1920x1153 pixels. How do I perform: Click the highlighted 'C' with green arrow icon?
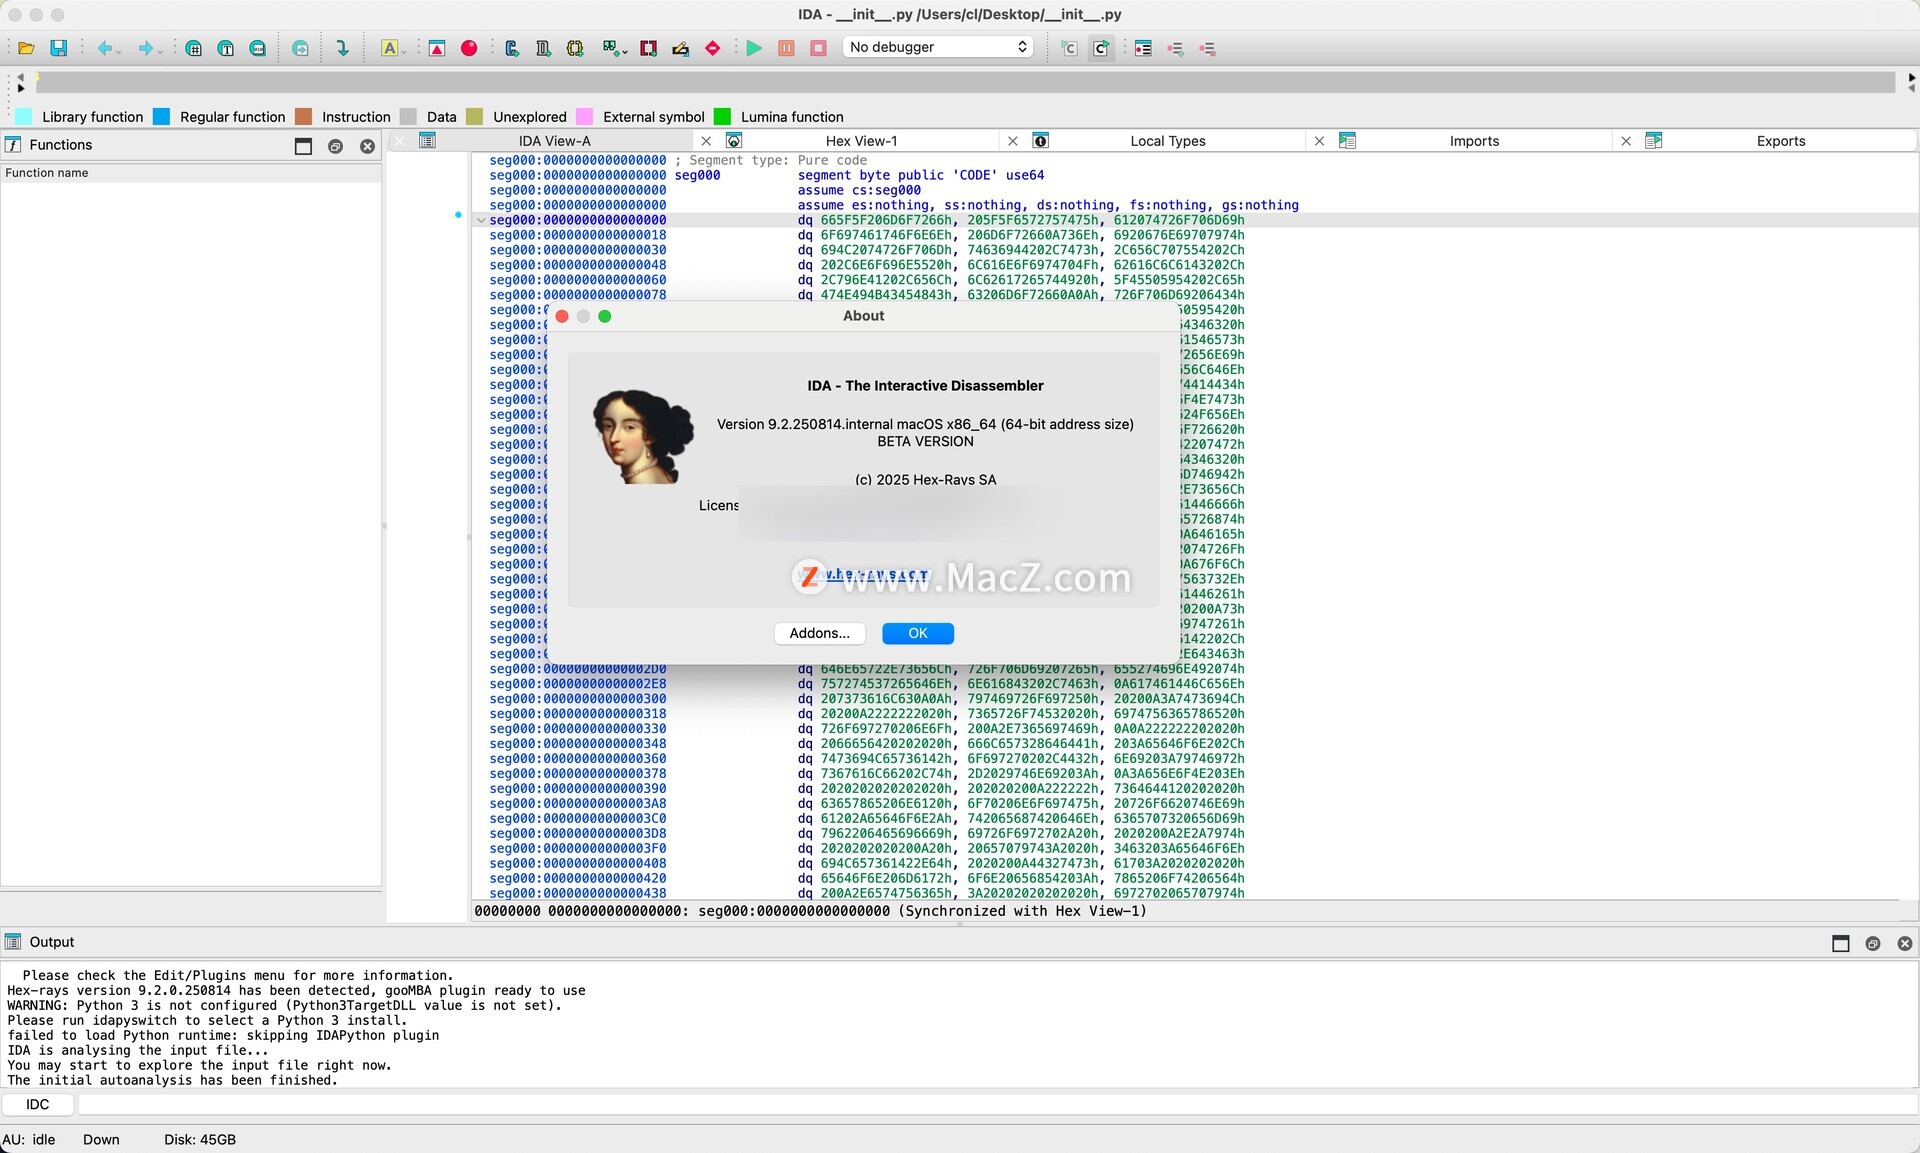[x=1101, y=47]
